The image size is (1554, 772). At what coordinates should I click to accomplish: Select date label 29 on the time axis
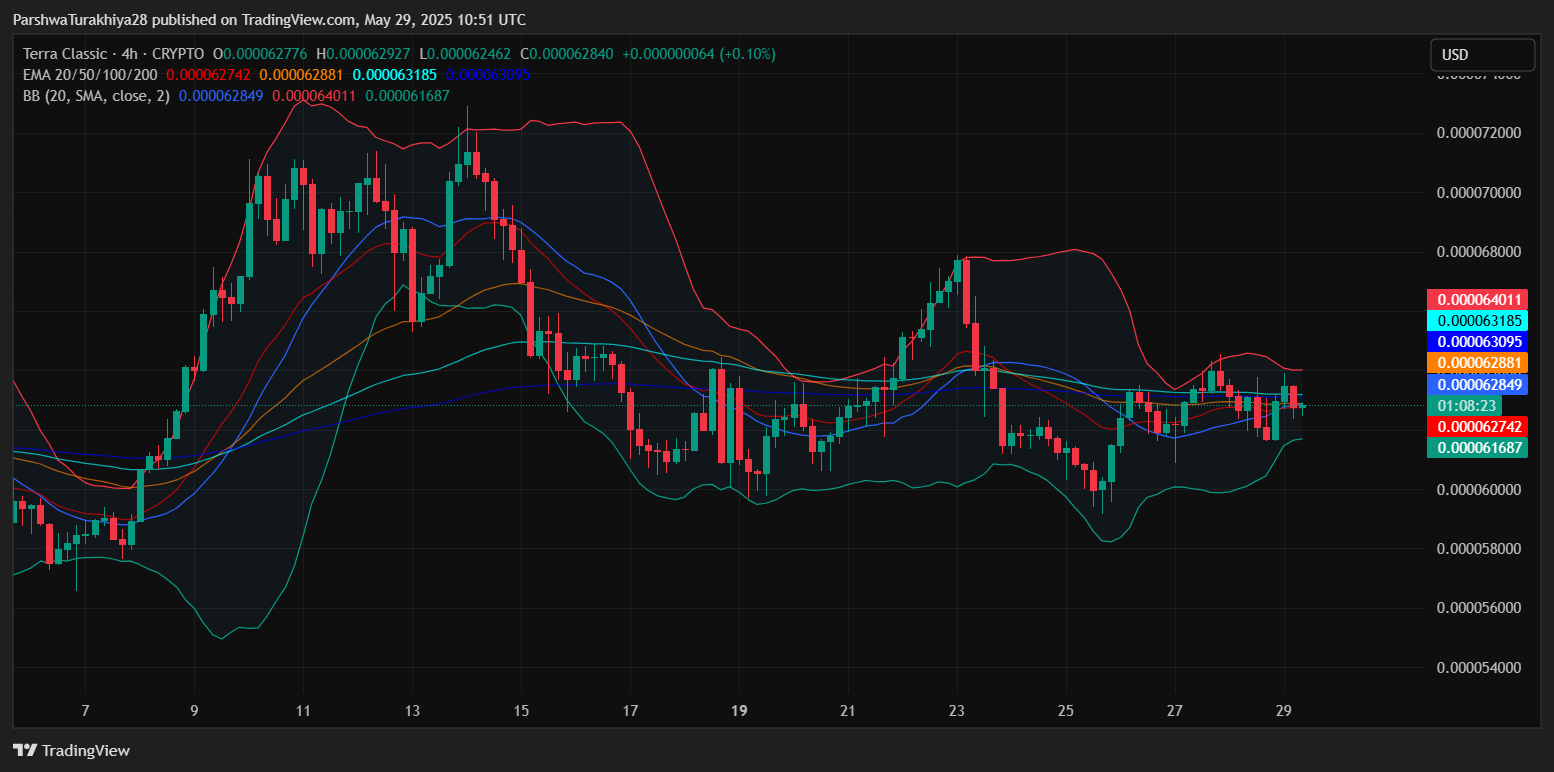pyautogui.click(x=1284, y=711)
